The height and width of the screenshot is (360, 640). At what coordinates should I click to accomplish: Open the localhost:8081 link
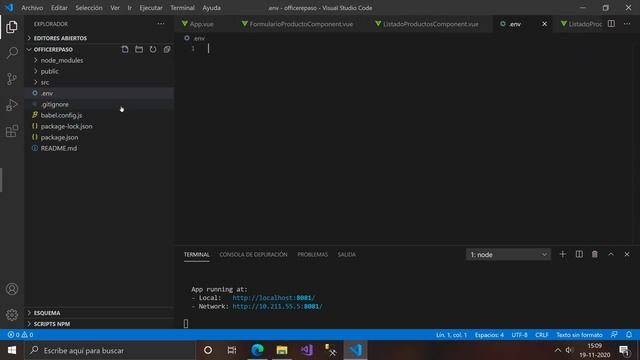(x=273, y=298)
